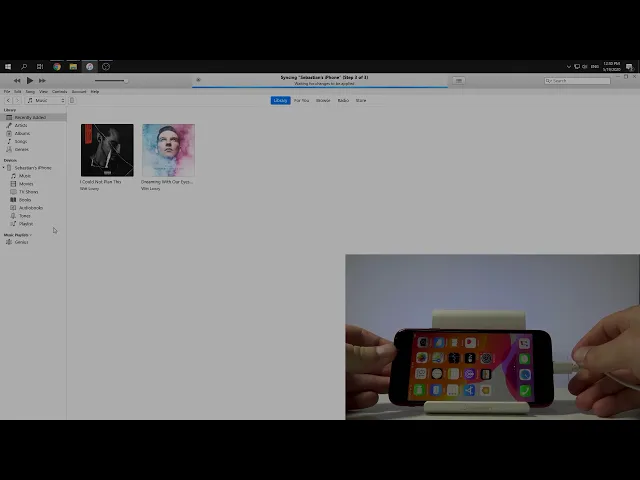Screen dimensions: 640x480
Task: Open the Controls menu
Action: [59, 91]
